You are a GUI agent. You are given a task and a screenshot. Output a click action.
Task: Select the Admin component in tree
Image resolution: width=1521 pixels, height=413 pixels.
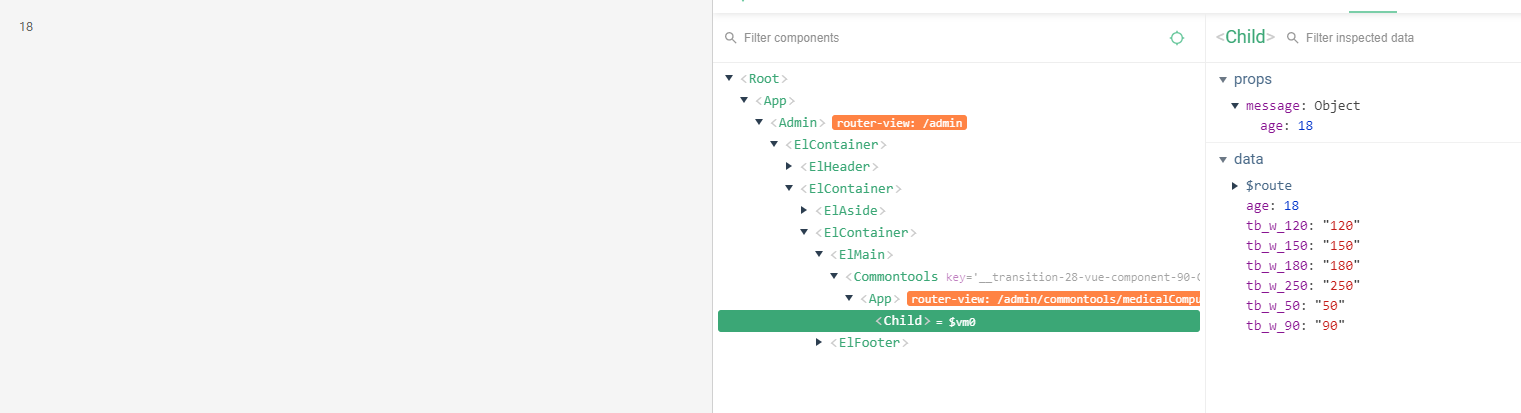(x=798, y=122)
